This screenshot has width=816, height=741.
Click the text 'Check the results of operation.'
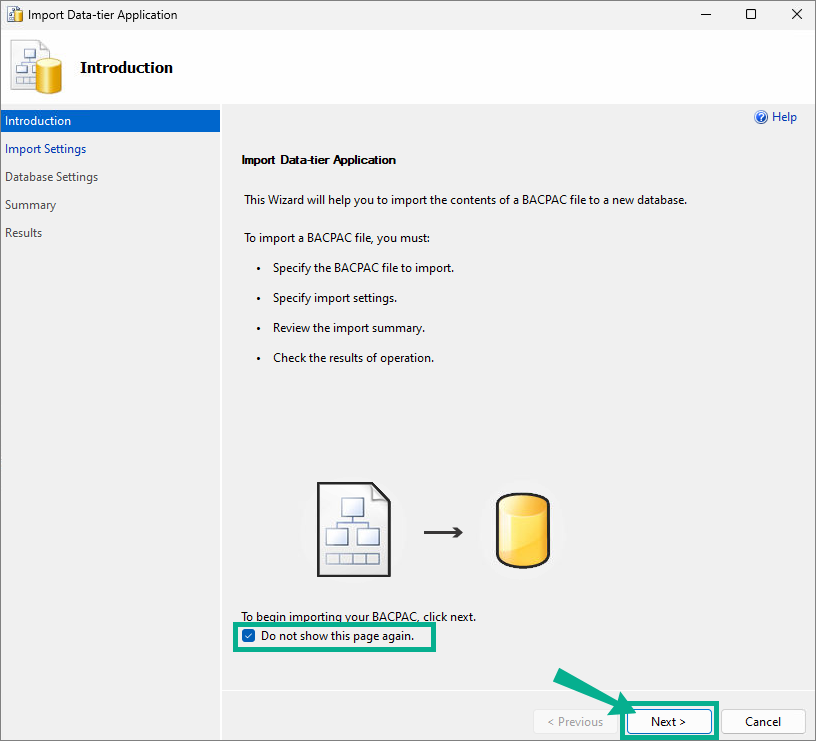tap(353, 358)
